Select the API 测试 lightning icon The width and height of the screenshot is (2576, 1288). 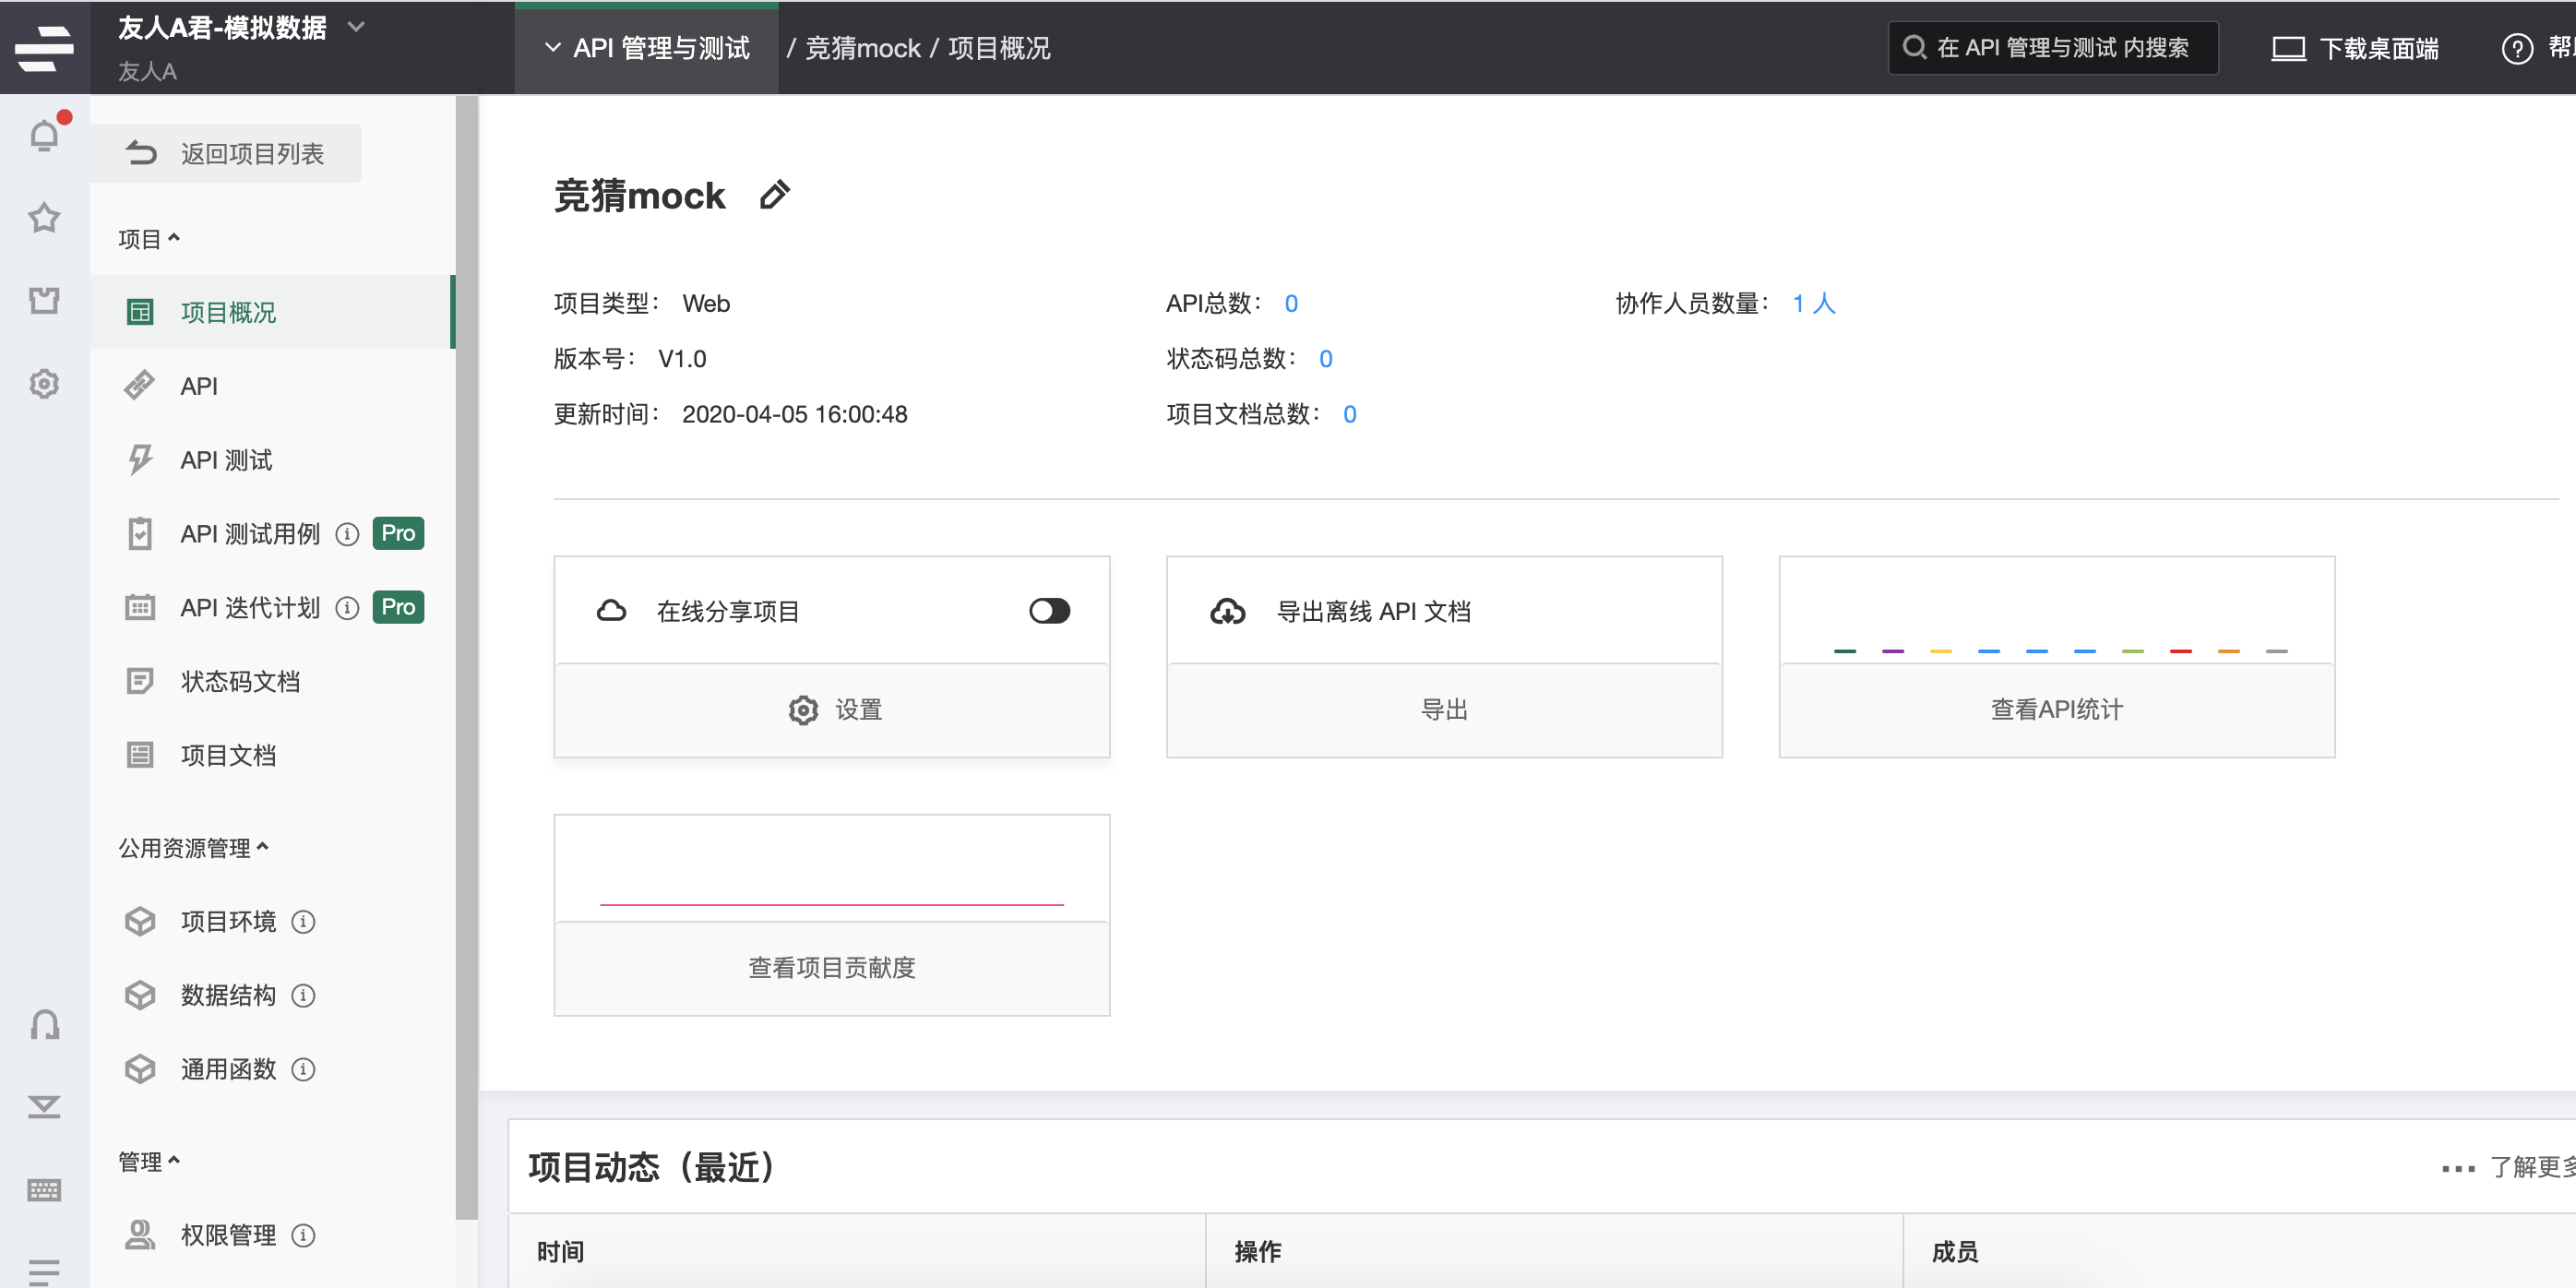140,459
